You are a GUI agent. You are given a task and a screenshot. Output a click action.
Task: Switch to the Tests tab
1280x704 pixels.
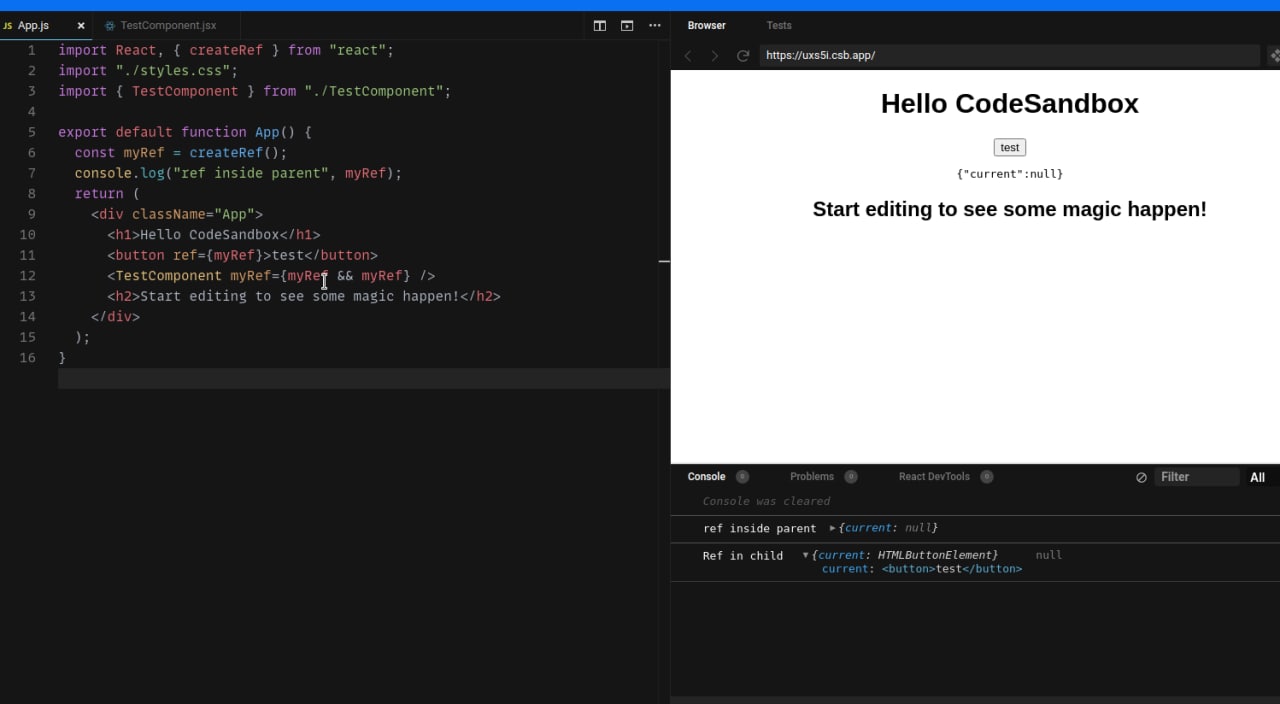779,26
